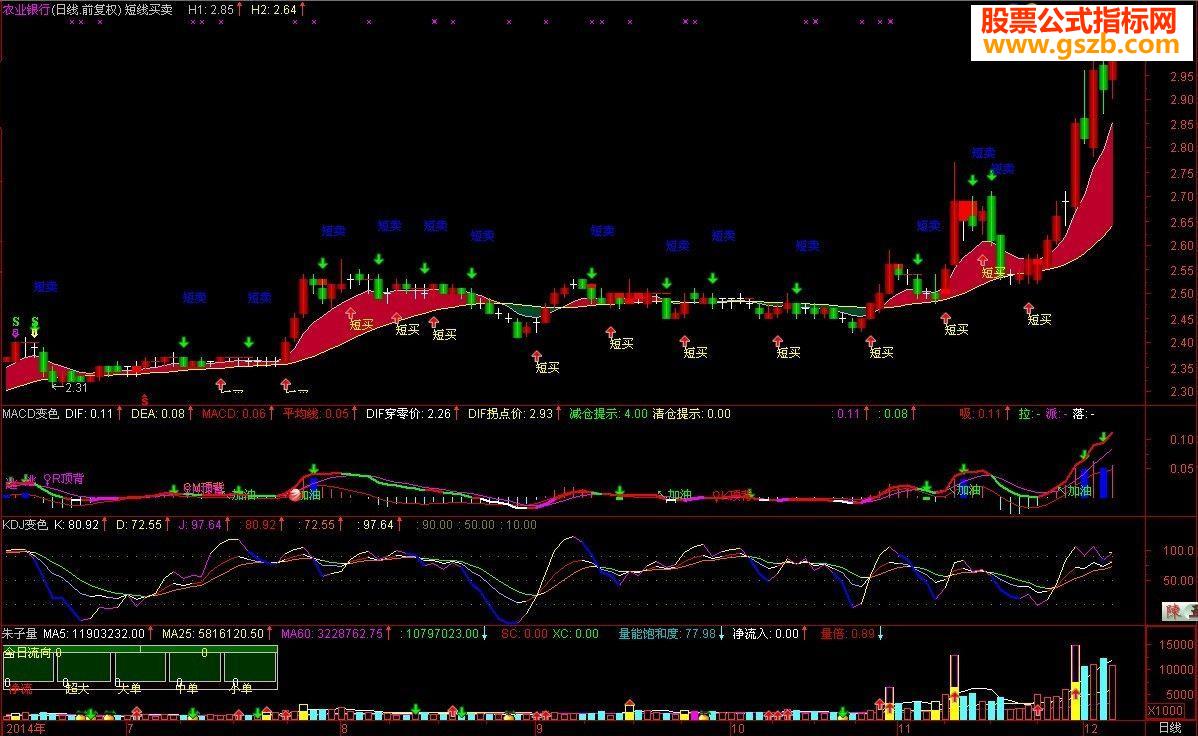Click the 100.0 KDJ axis label
1198x736 pixels.
click(1178, 550)
